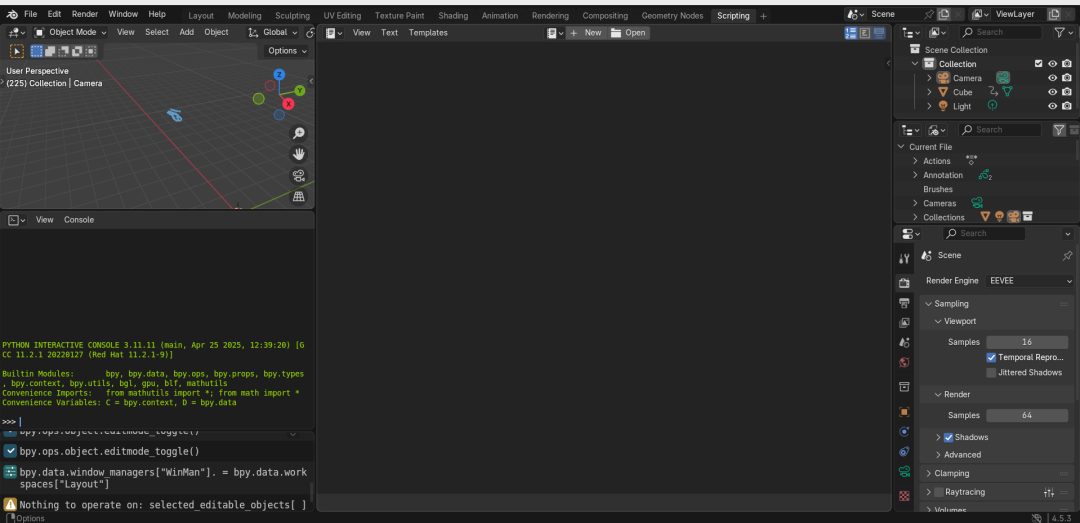This screenshot has width=1080, height=523.
Task: Open the View Layer properties tab
Action: 904,322
